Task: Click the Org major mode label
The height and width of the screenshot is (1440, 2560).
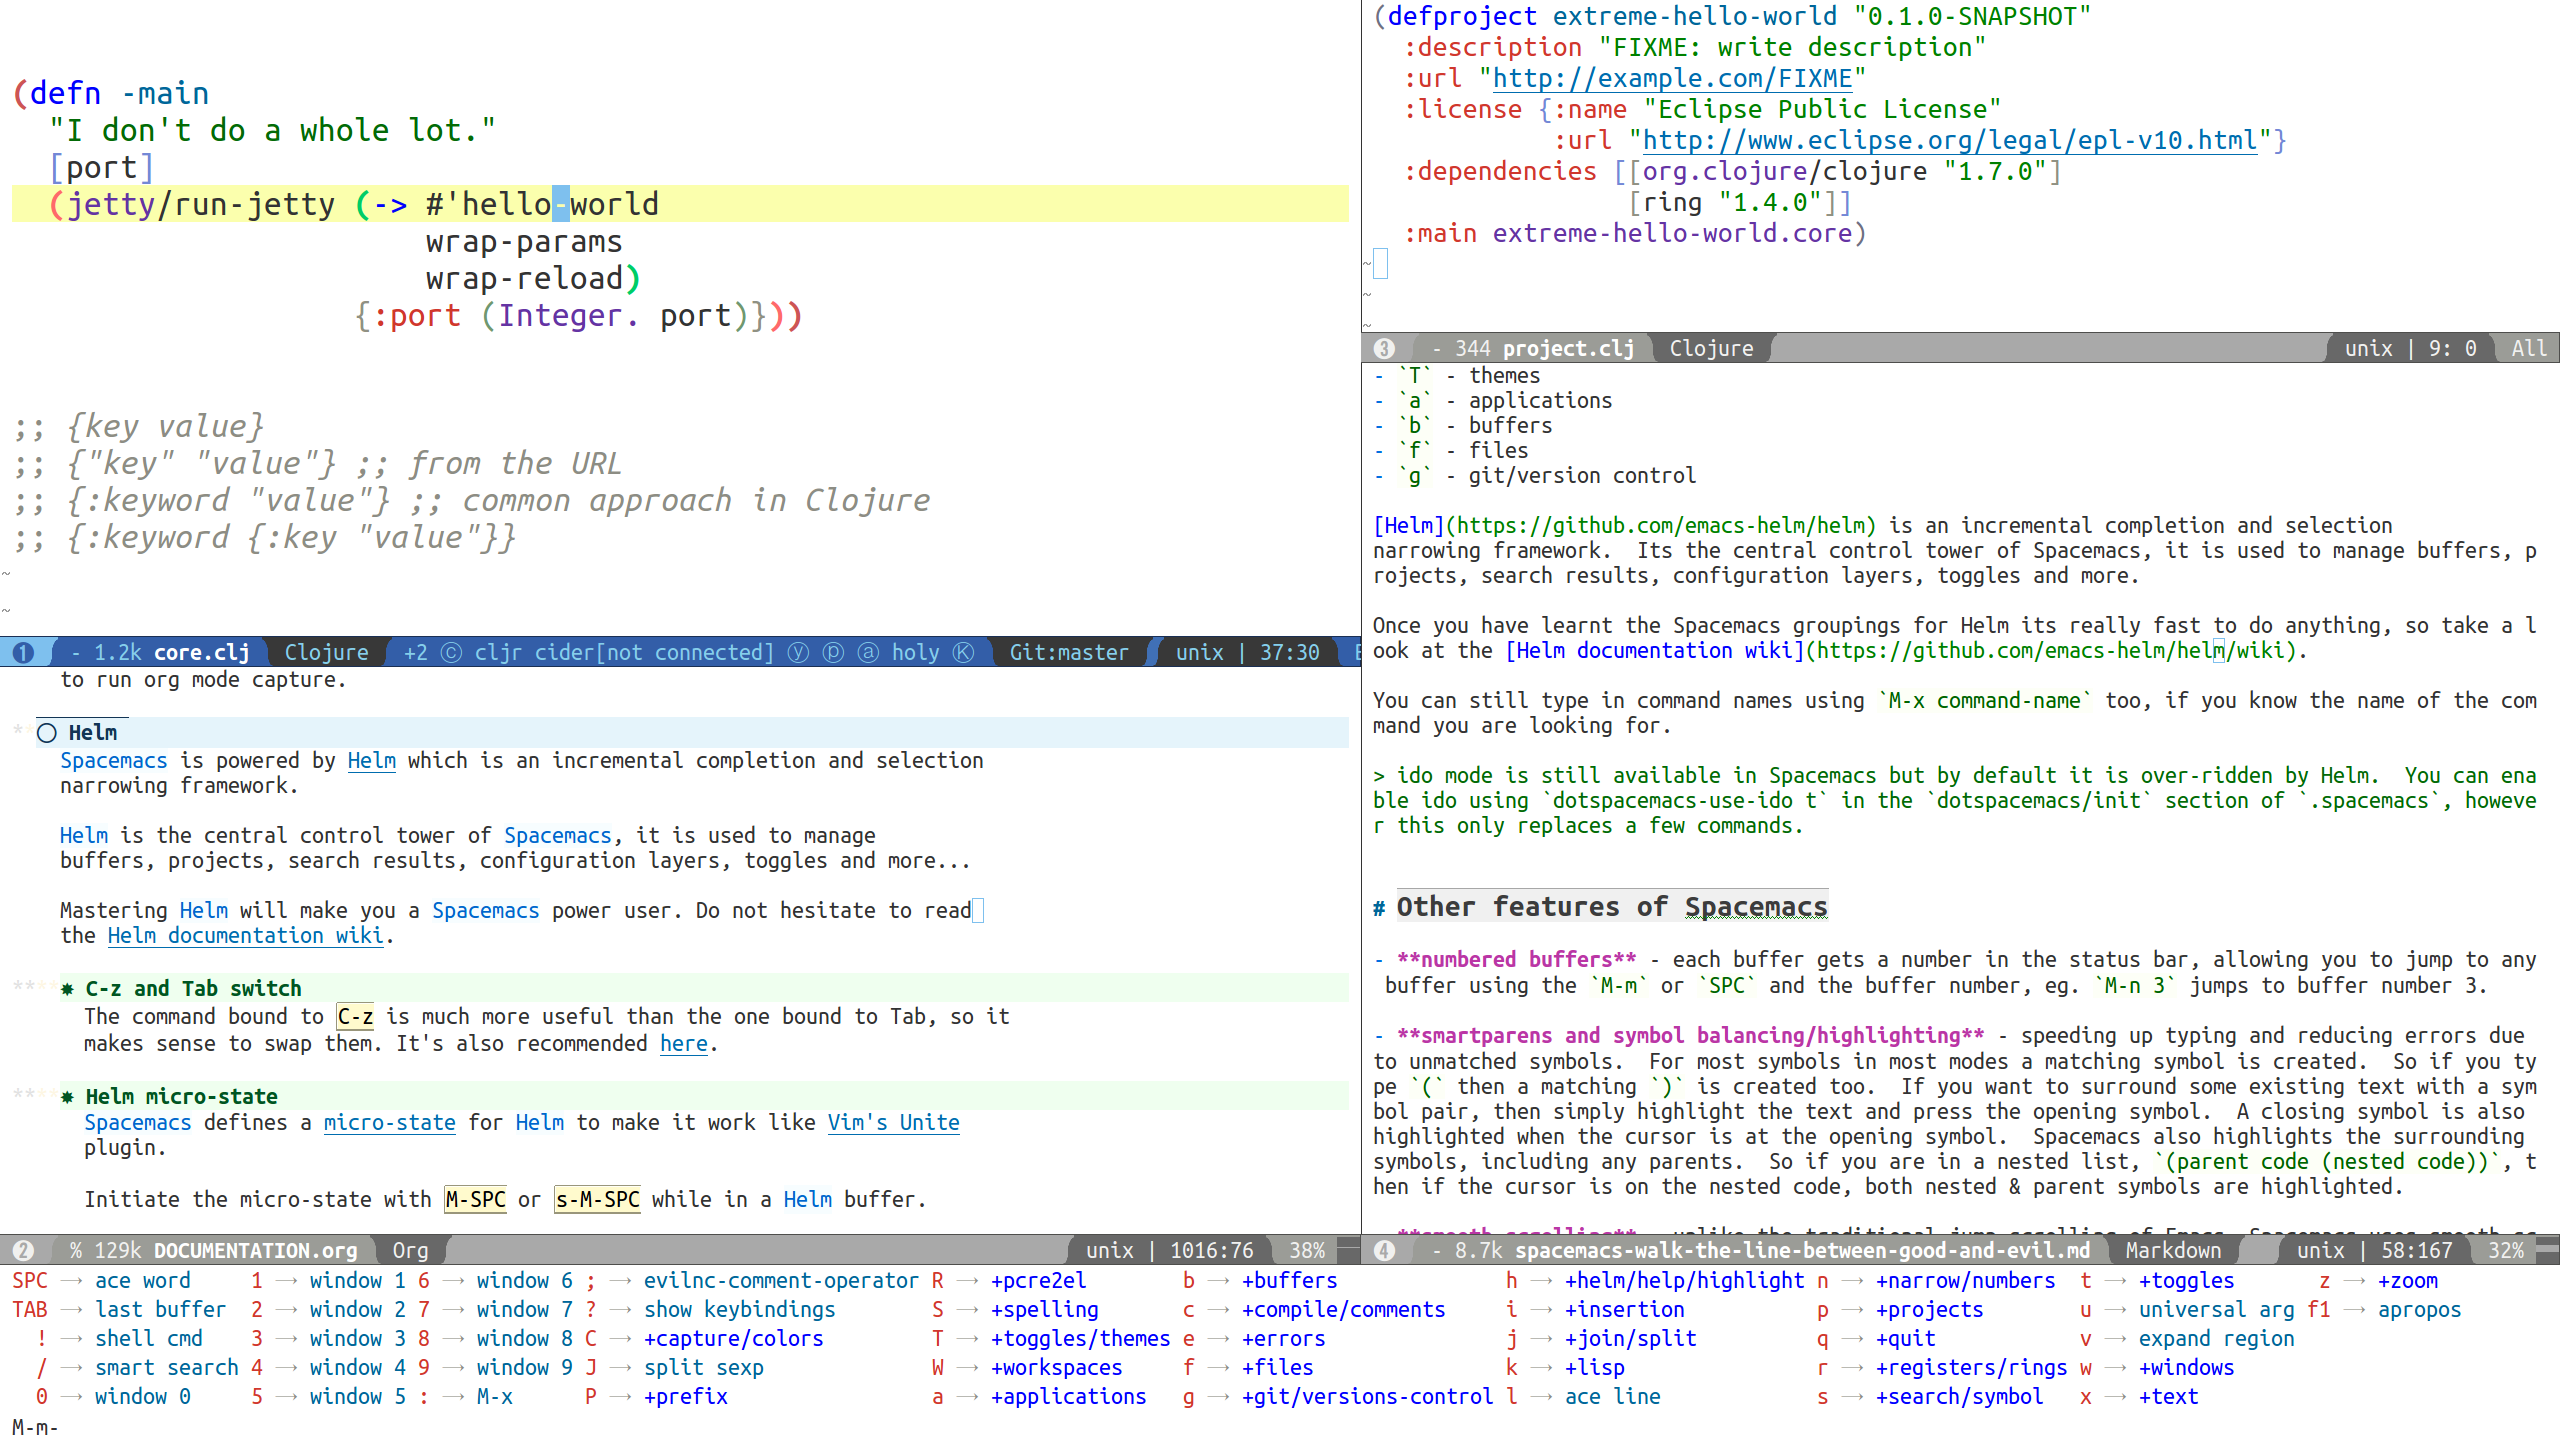Action: 410,1251
